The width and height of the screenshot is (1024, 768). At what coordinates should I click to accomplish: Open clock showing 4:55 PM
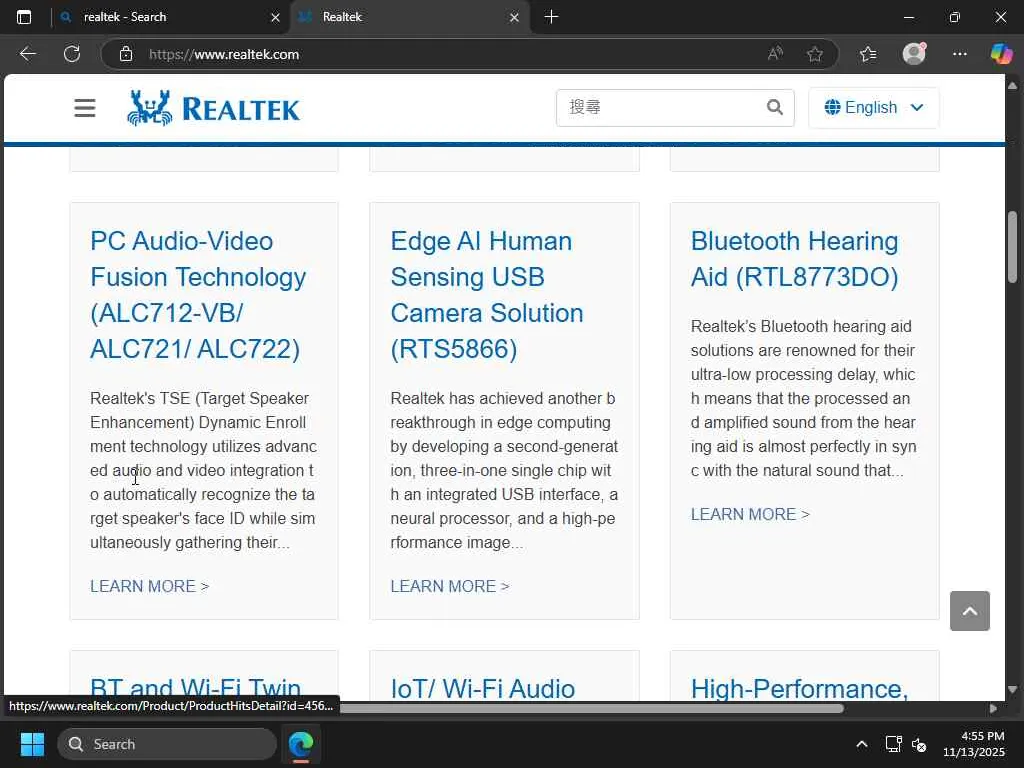coord(974,744)
